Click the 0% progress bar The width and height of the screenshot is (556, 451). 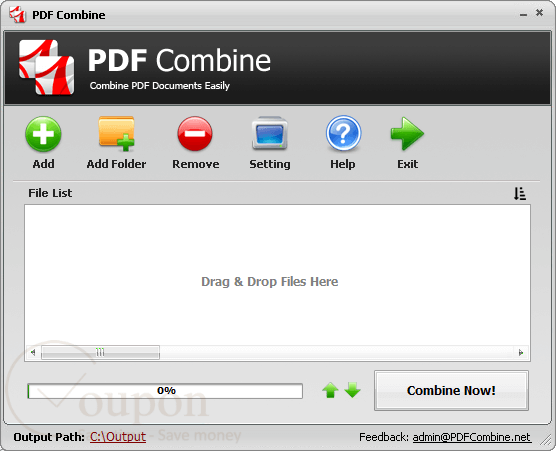point(165,391)
